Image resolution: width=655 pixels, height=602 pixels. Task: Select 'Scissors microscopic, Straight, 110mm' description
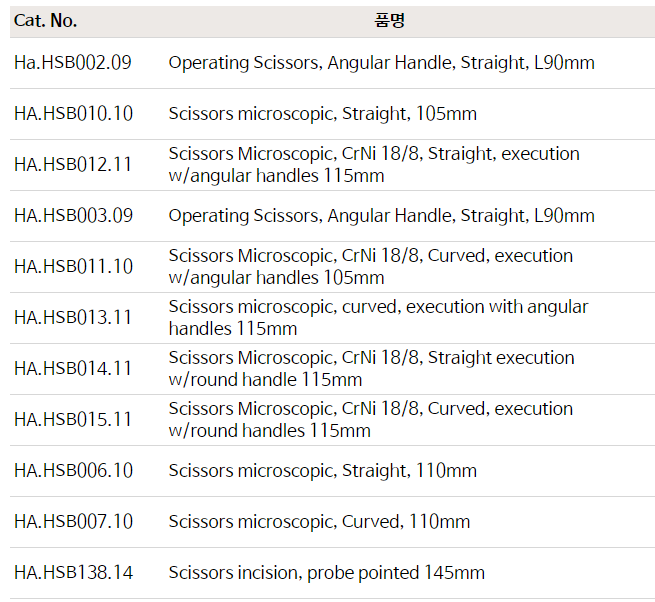coord(322,471)
